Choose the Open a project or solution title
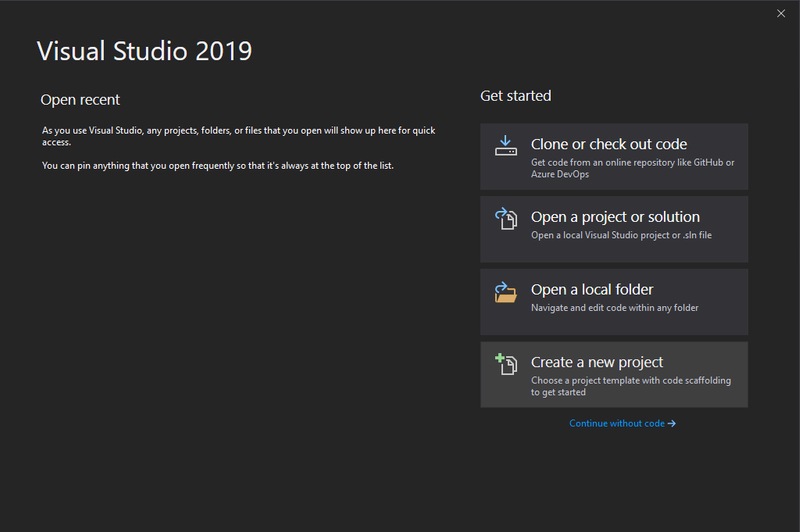800x532 pixels. point(615,217)
